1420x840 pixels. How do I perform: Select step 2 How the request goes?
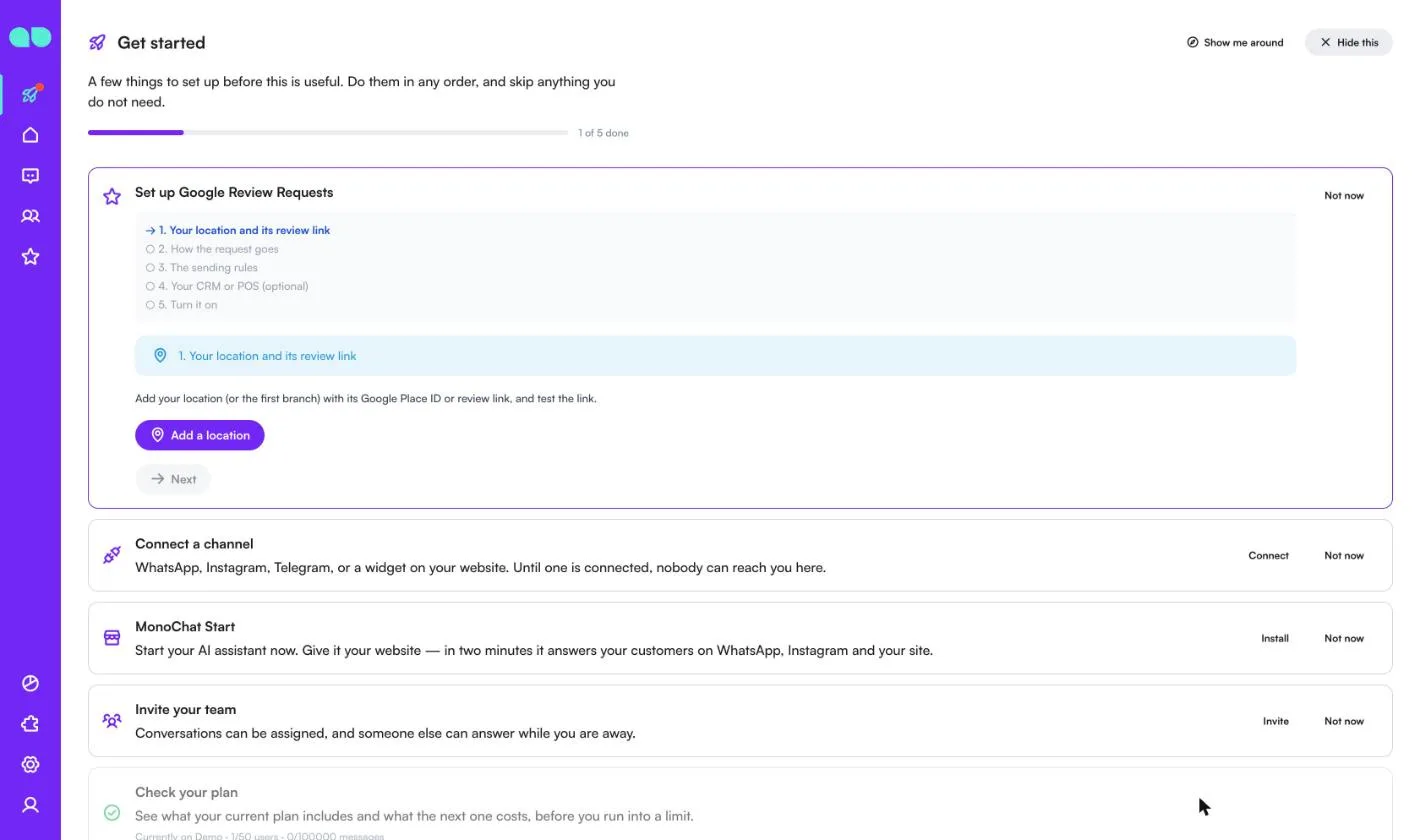click(x=212, y=249)
